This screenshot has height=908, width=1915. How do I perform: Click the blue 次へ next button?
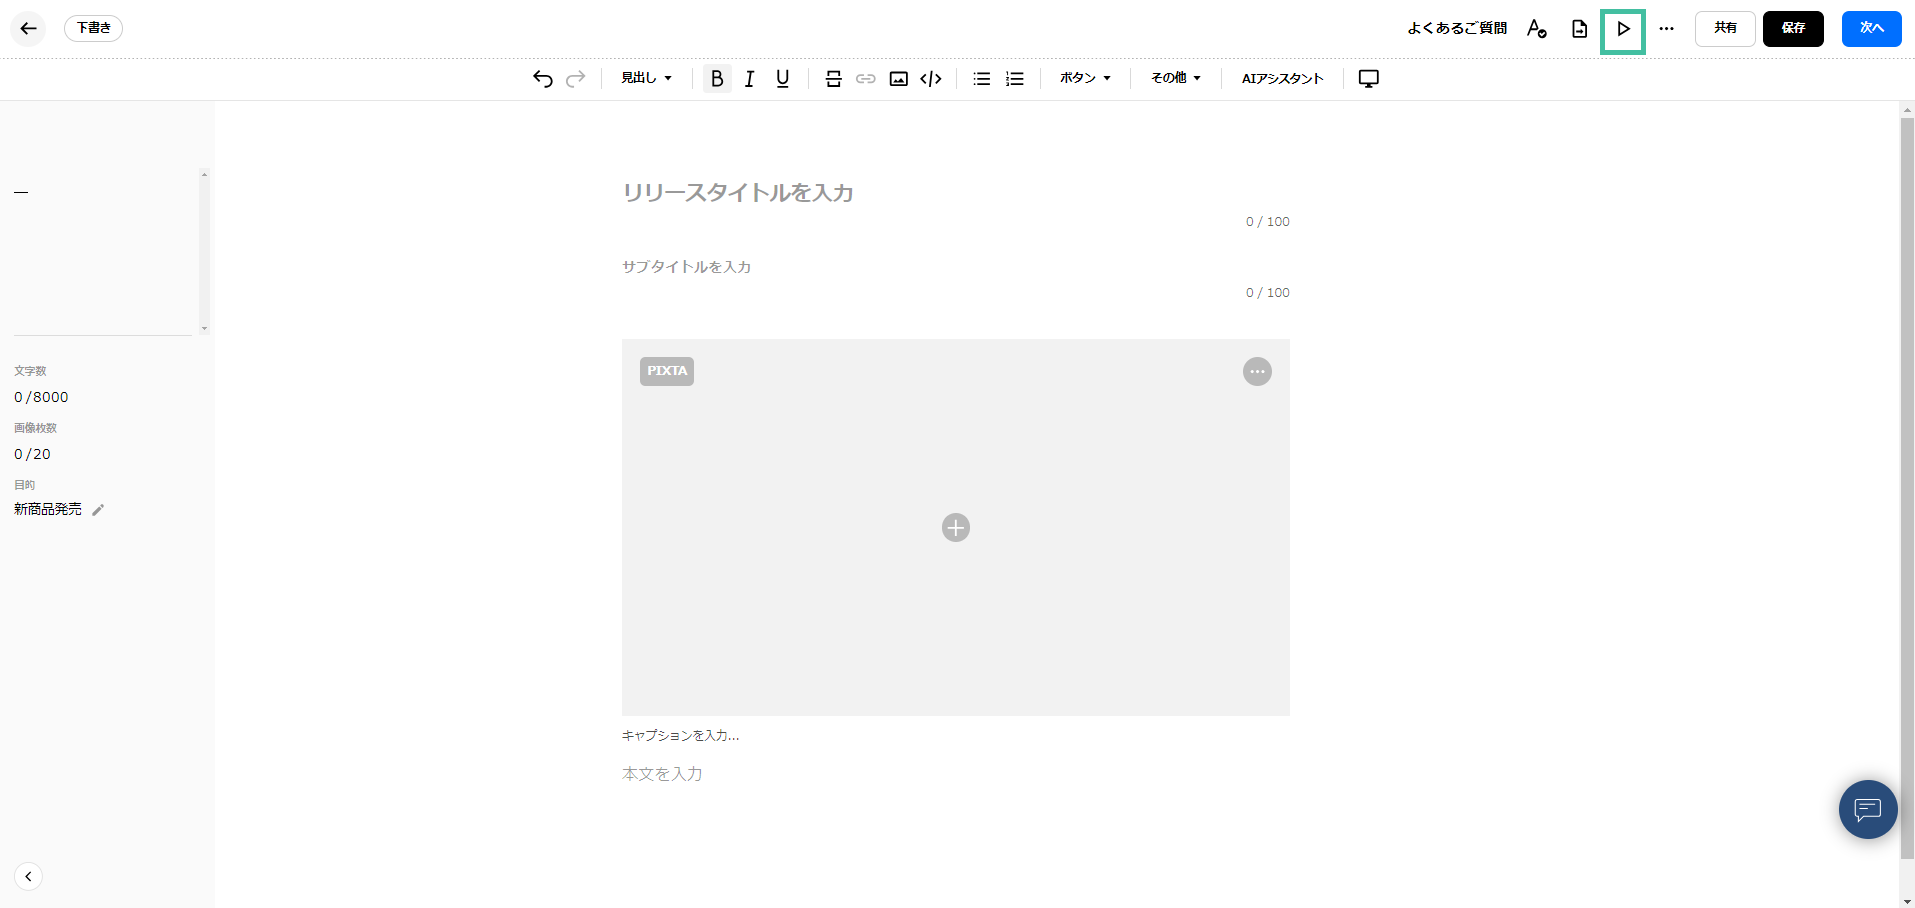1870,29
